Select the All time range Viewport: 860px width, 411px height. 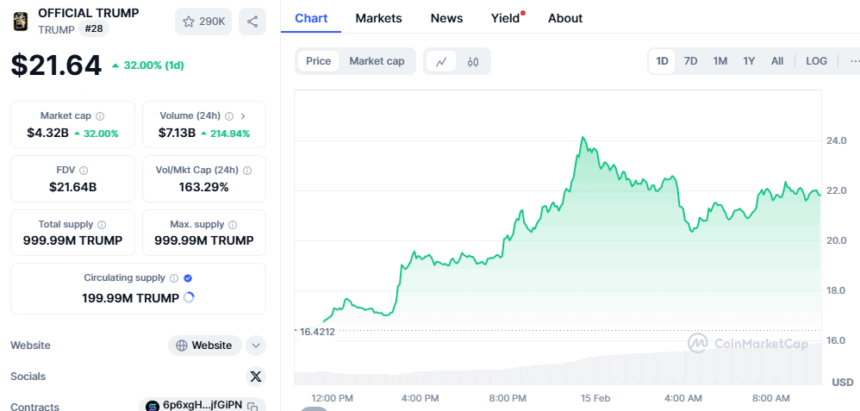[777, 61]
